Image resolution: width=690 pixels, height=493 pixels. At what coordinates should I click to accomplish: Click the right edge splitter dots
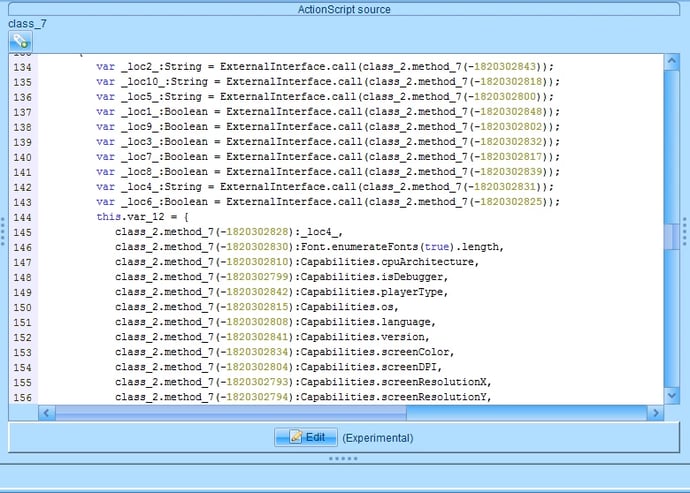(685, 232)
